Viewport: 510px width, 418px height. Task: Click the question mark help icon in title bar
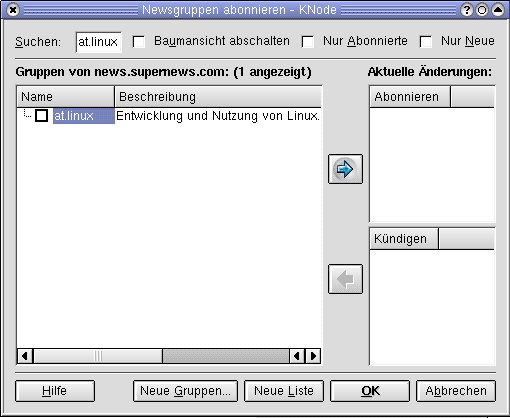[x=467, y=10]
